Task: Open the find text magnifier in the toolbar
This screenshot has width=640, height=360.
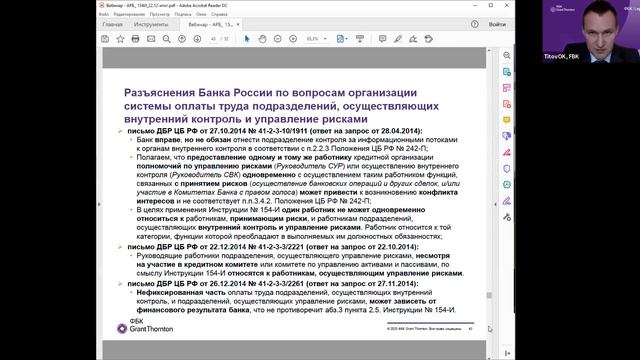Action: (167, 39)
